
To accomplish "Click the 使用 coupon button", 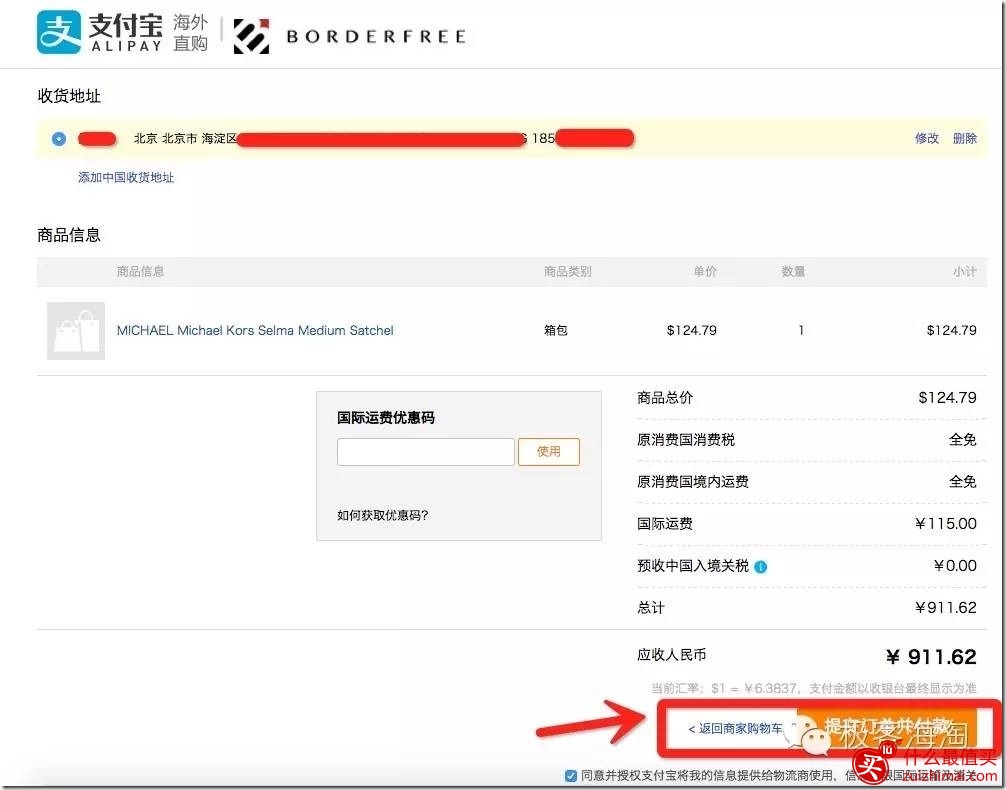I will (x=549, y=452).
